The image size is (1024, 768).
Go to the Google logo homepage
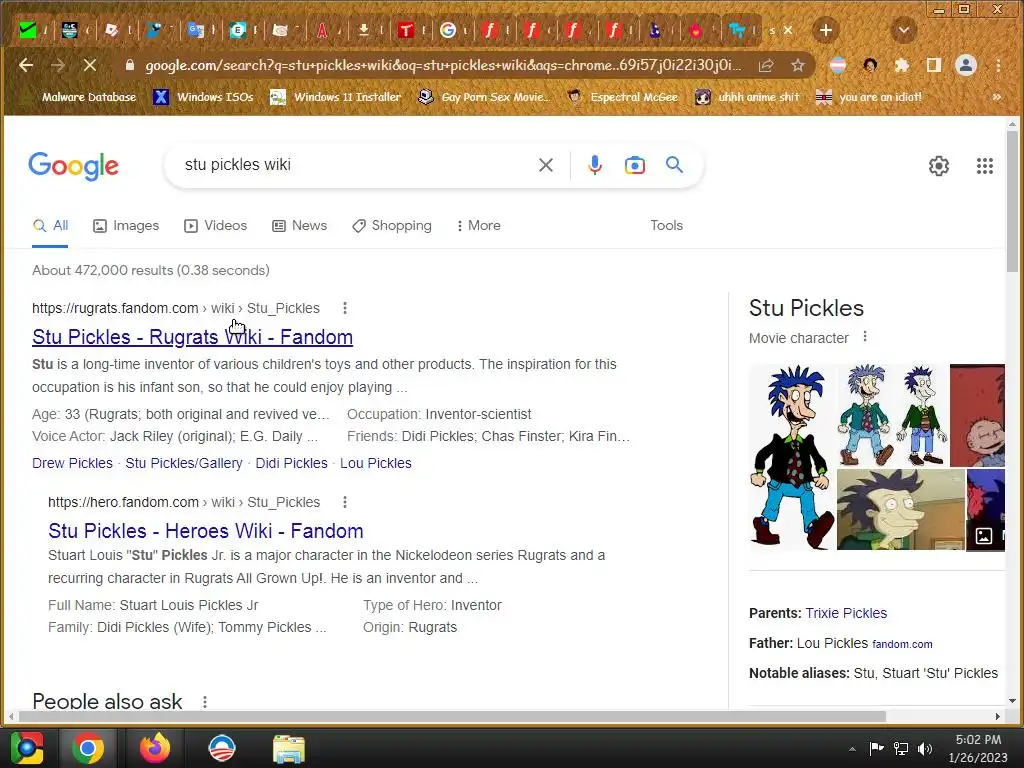[x=73, y=166]
